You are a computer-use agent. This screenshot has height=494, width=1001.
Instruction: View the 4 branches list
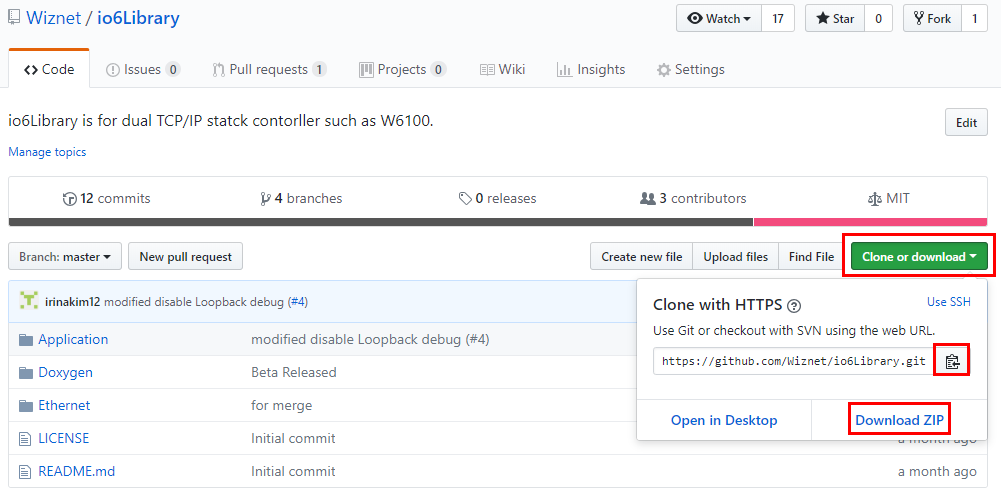click(x=301, y=198)
